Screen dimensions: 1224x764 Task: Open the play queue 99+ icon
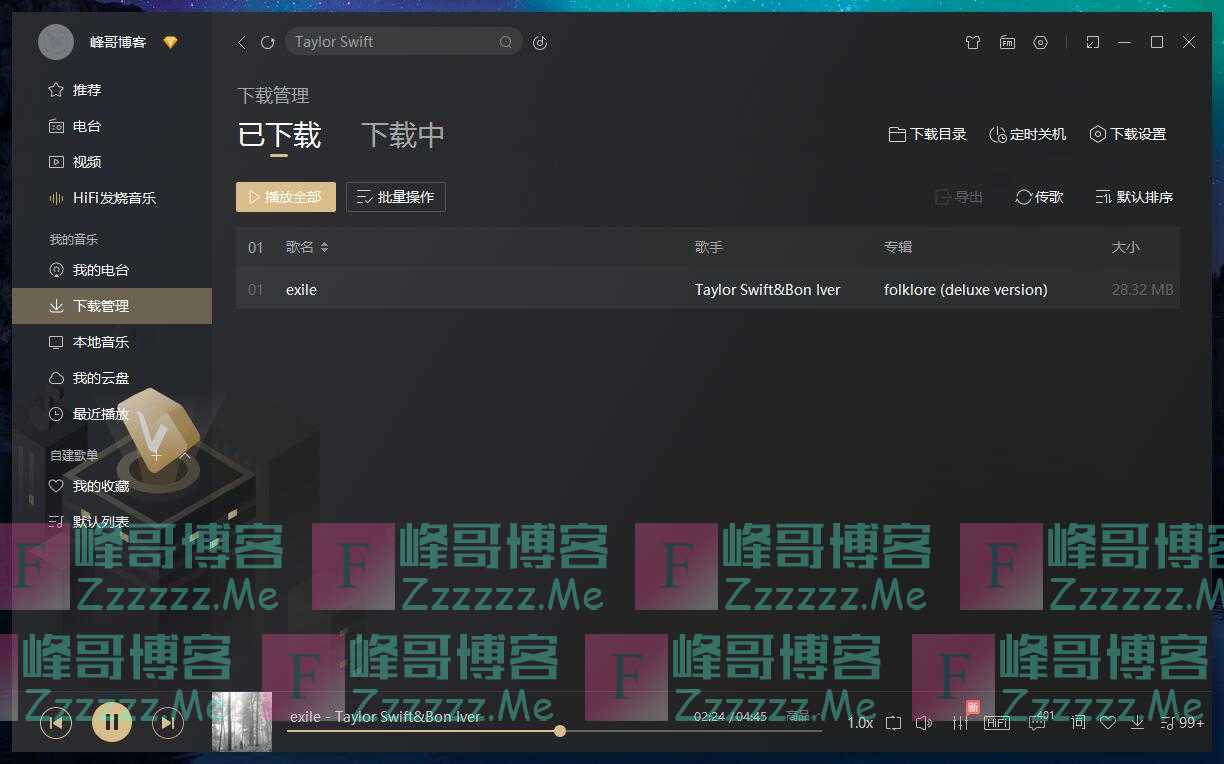tap(1183, 722)
